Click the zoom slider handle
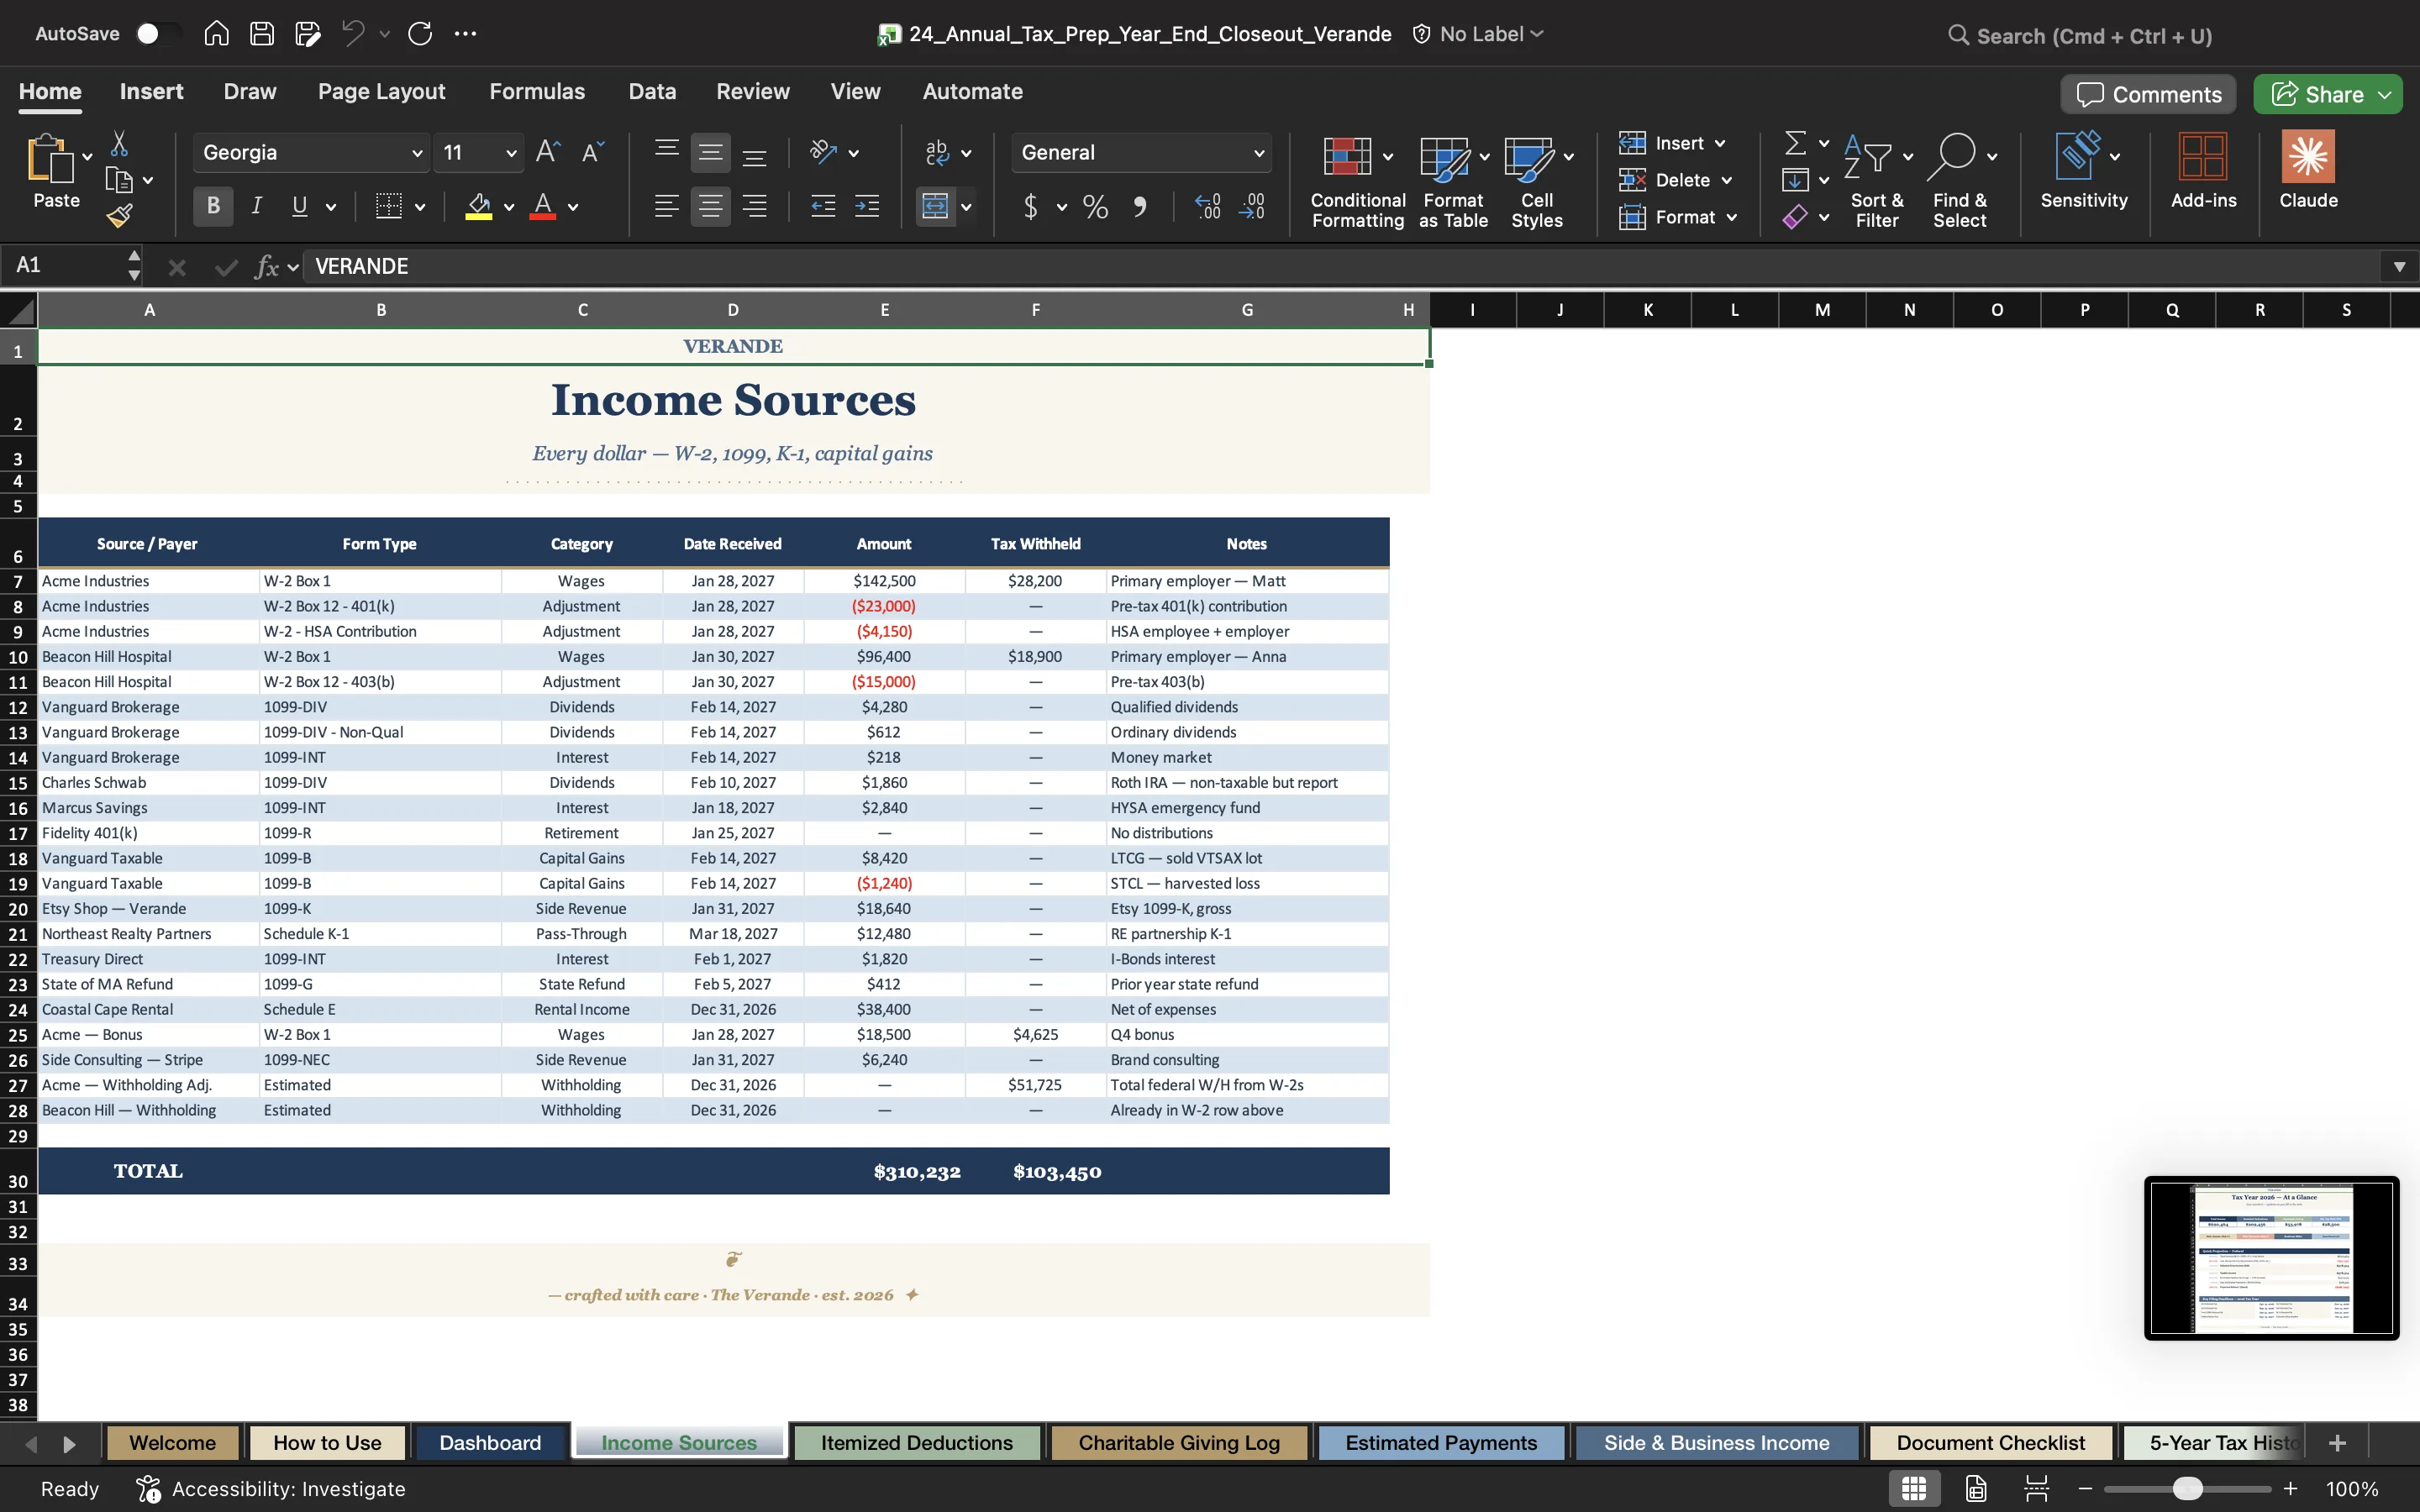The image size is (2420, 1512). tap(2188, 1488)
